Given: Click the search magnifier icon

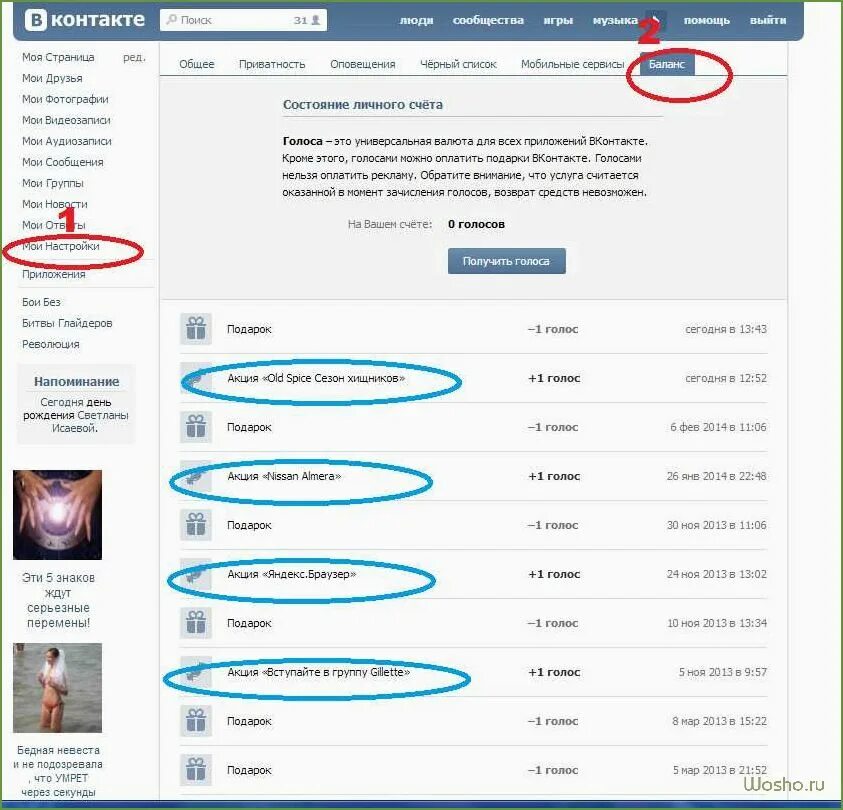Looking at the screenshot, I should (x=172, y=20).
